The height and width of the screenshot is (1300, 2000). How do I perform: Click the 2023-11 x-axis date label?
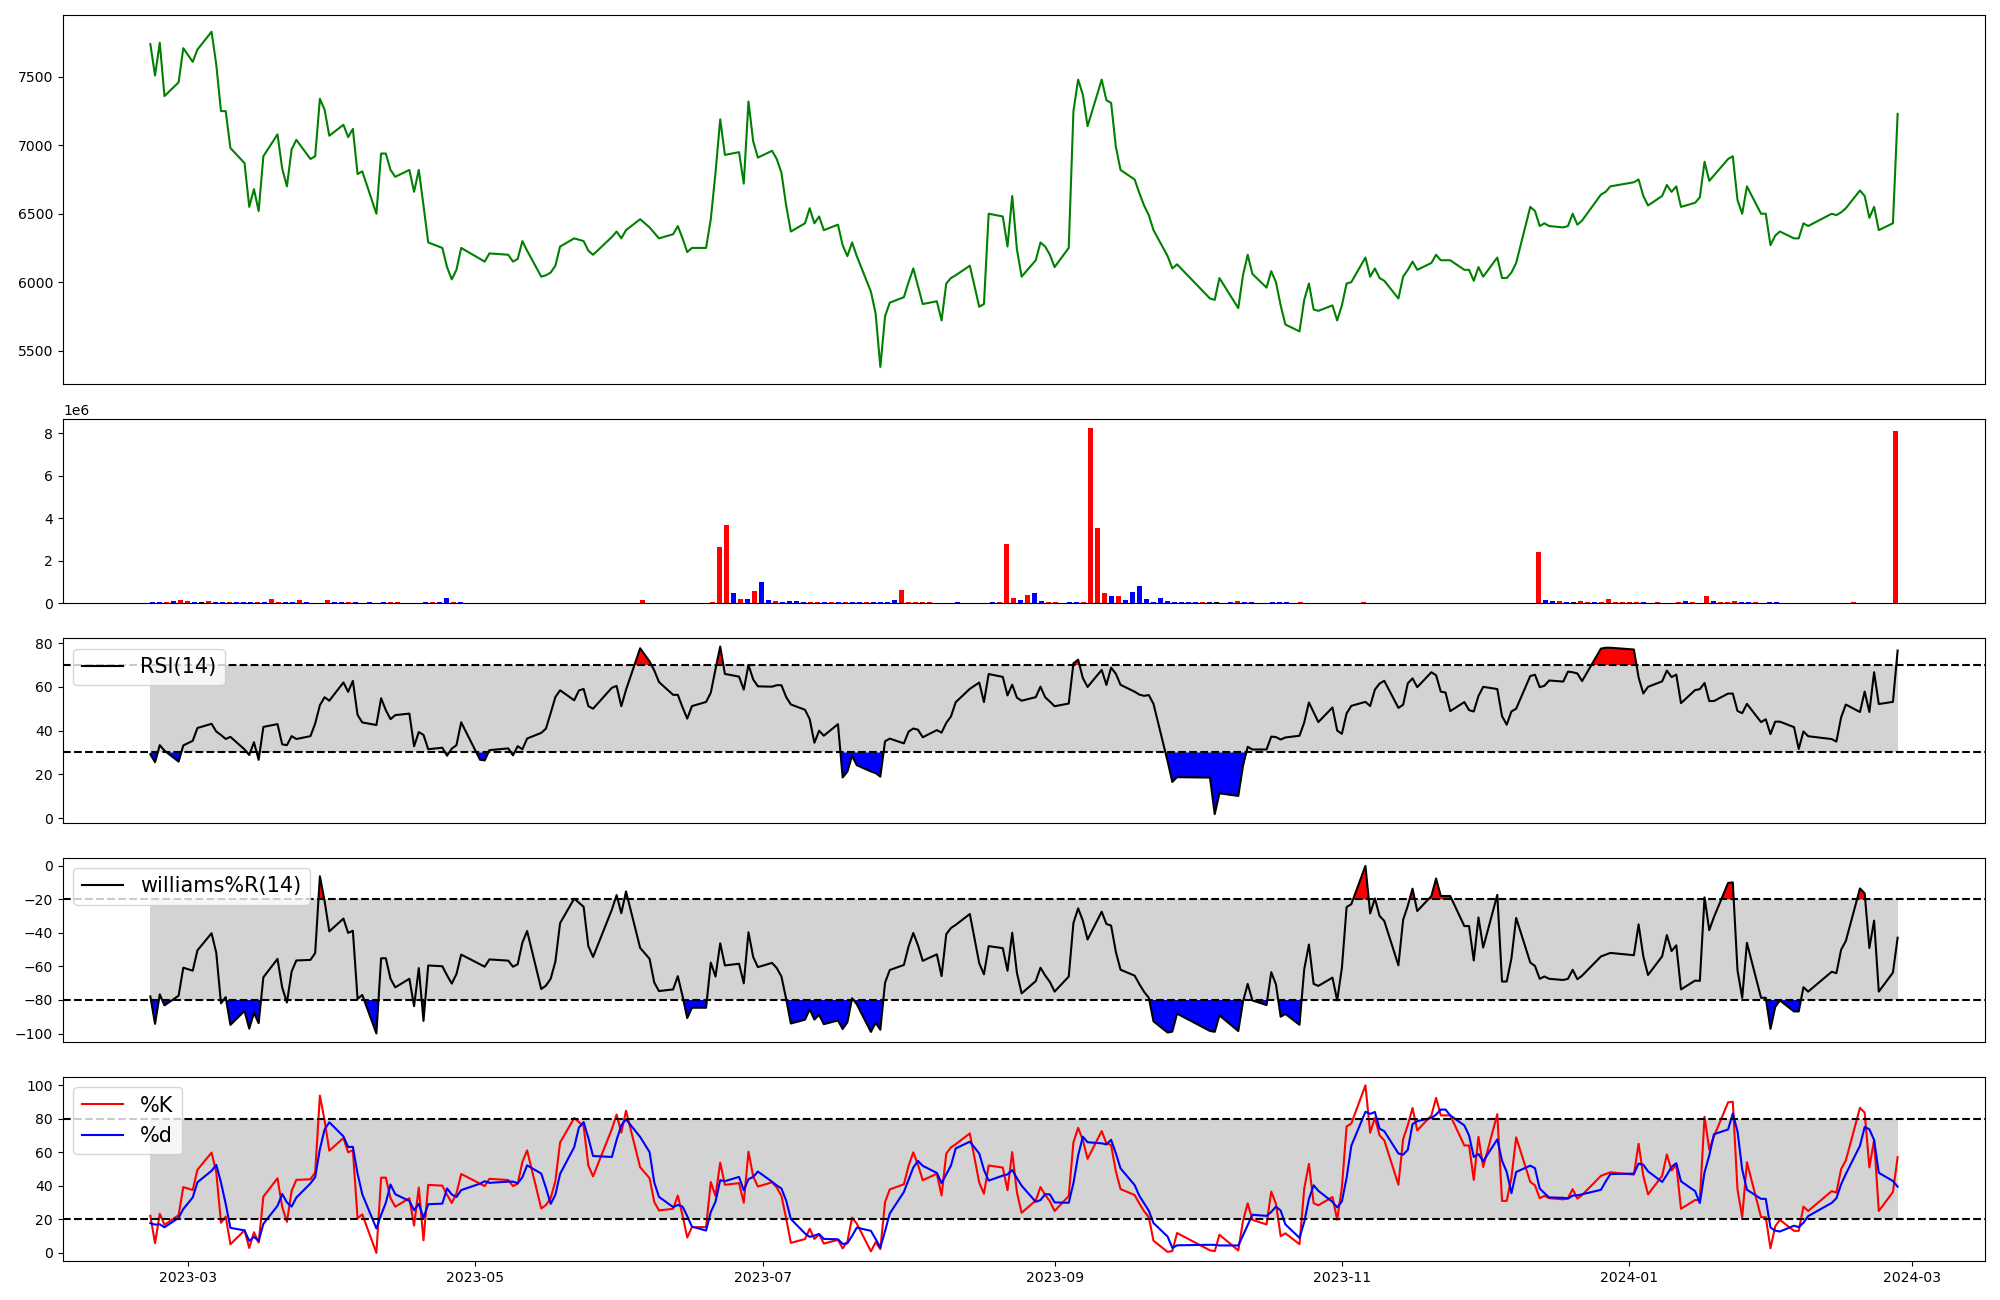point(1342,1276)
